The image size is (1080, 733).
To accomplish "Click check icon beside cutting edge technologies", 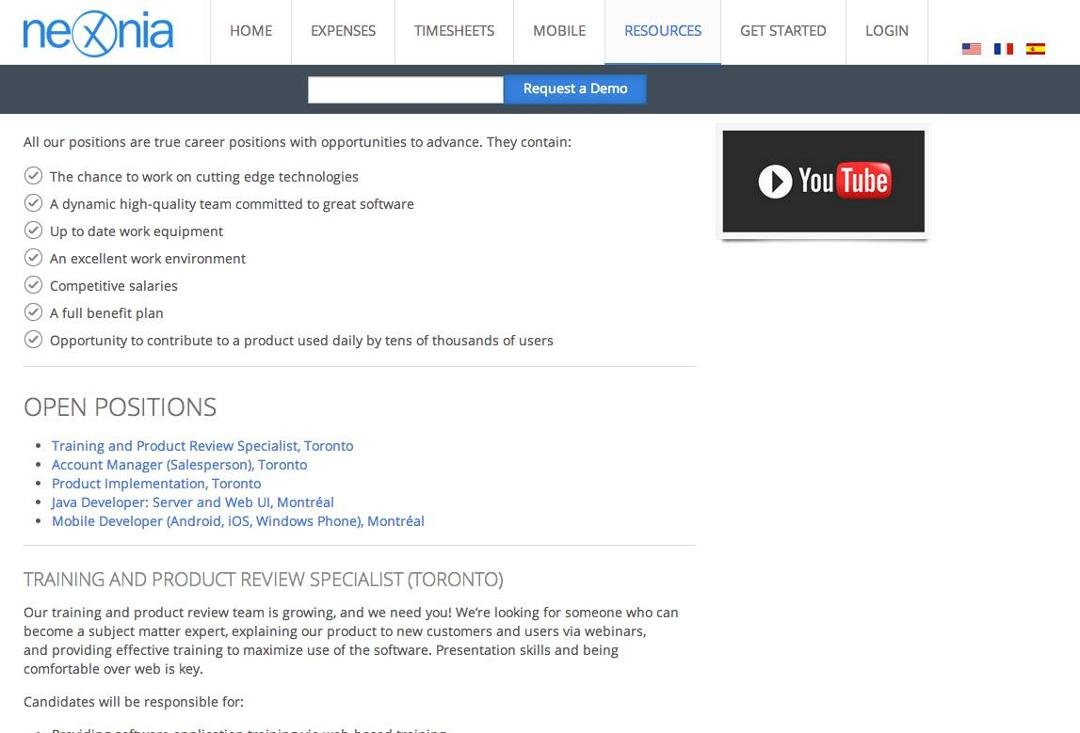I will [x=33, y=176].
